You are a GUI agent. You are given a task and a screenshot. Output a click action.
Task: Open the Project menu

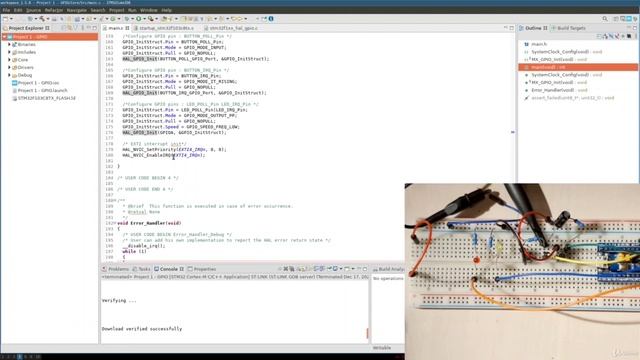116,10
